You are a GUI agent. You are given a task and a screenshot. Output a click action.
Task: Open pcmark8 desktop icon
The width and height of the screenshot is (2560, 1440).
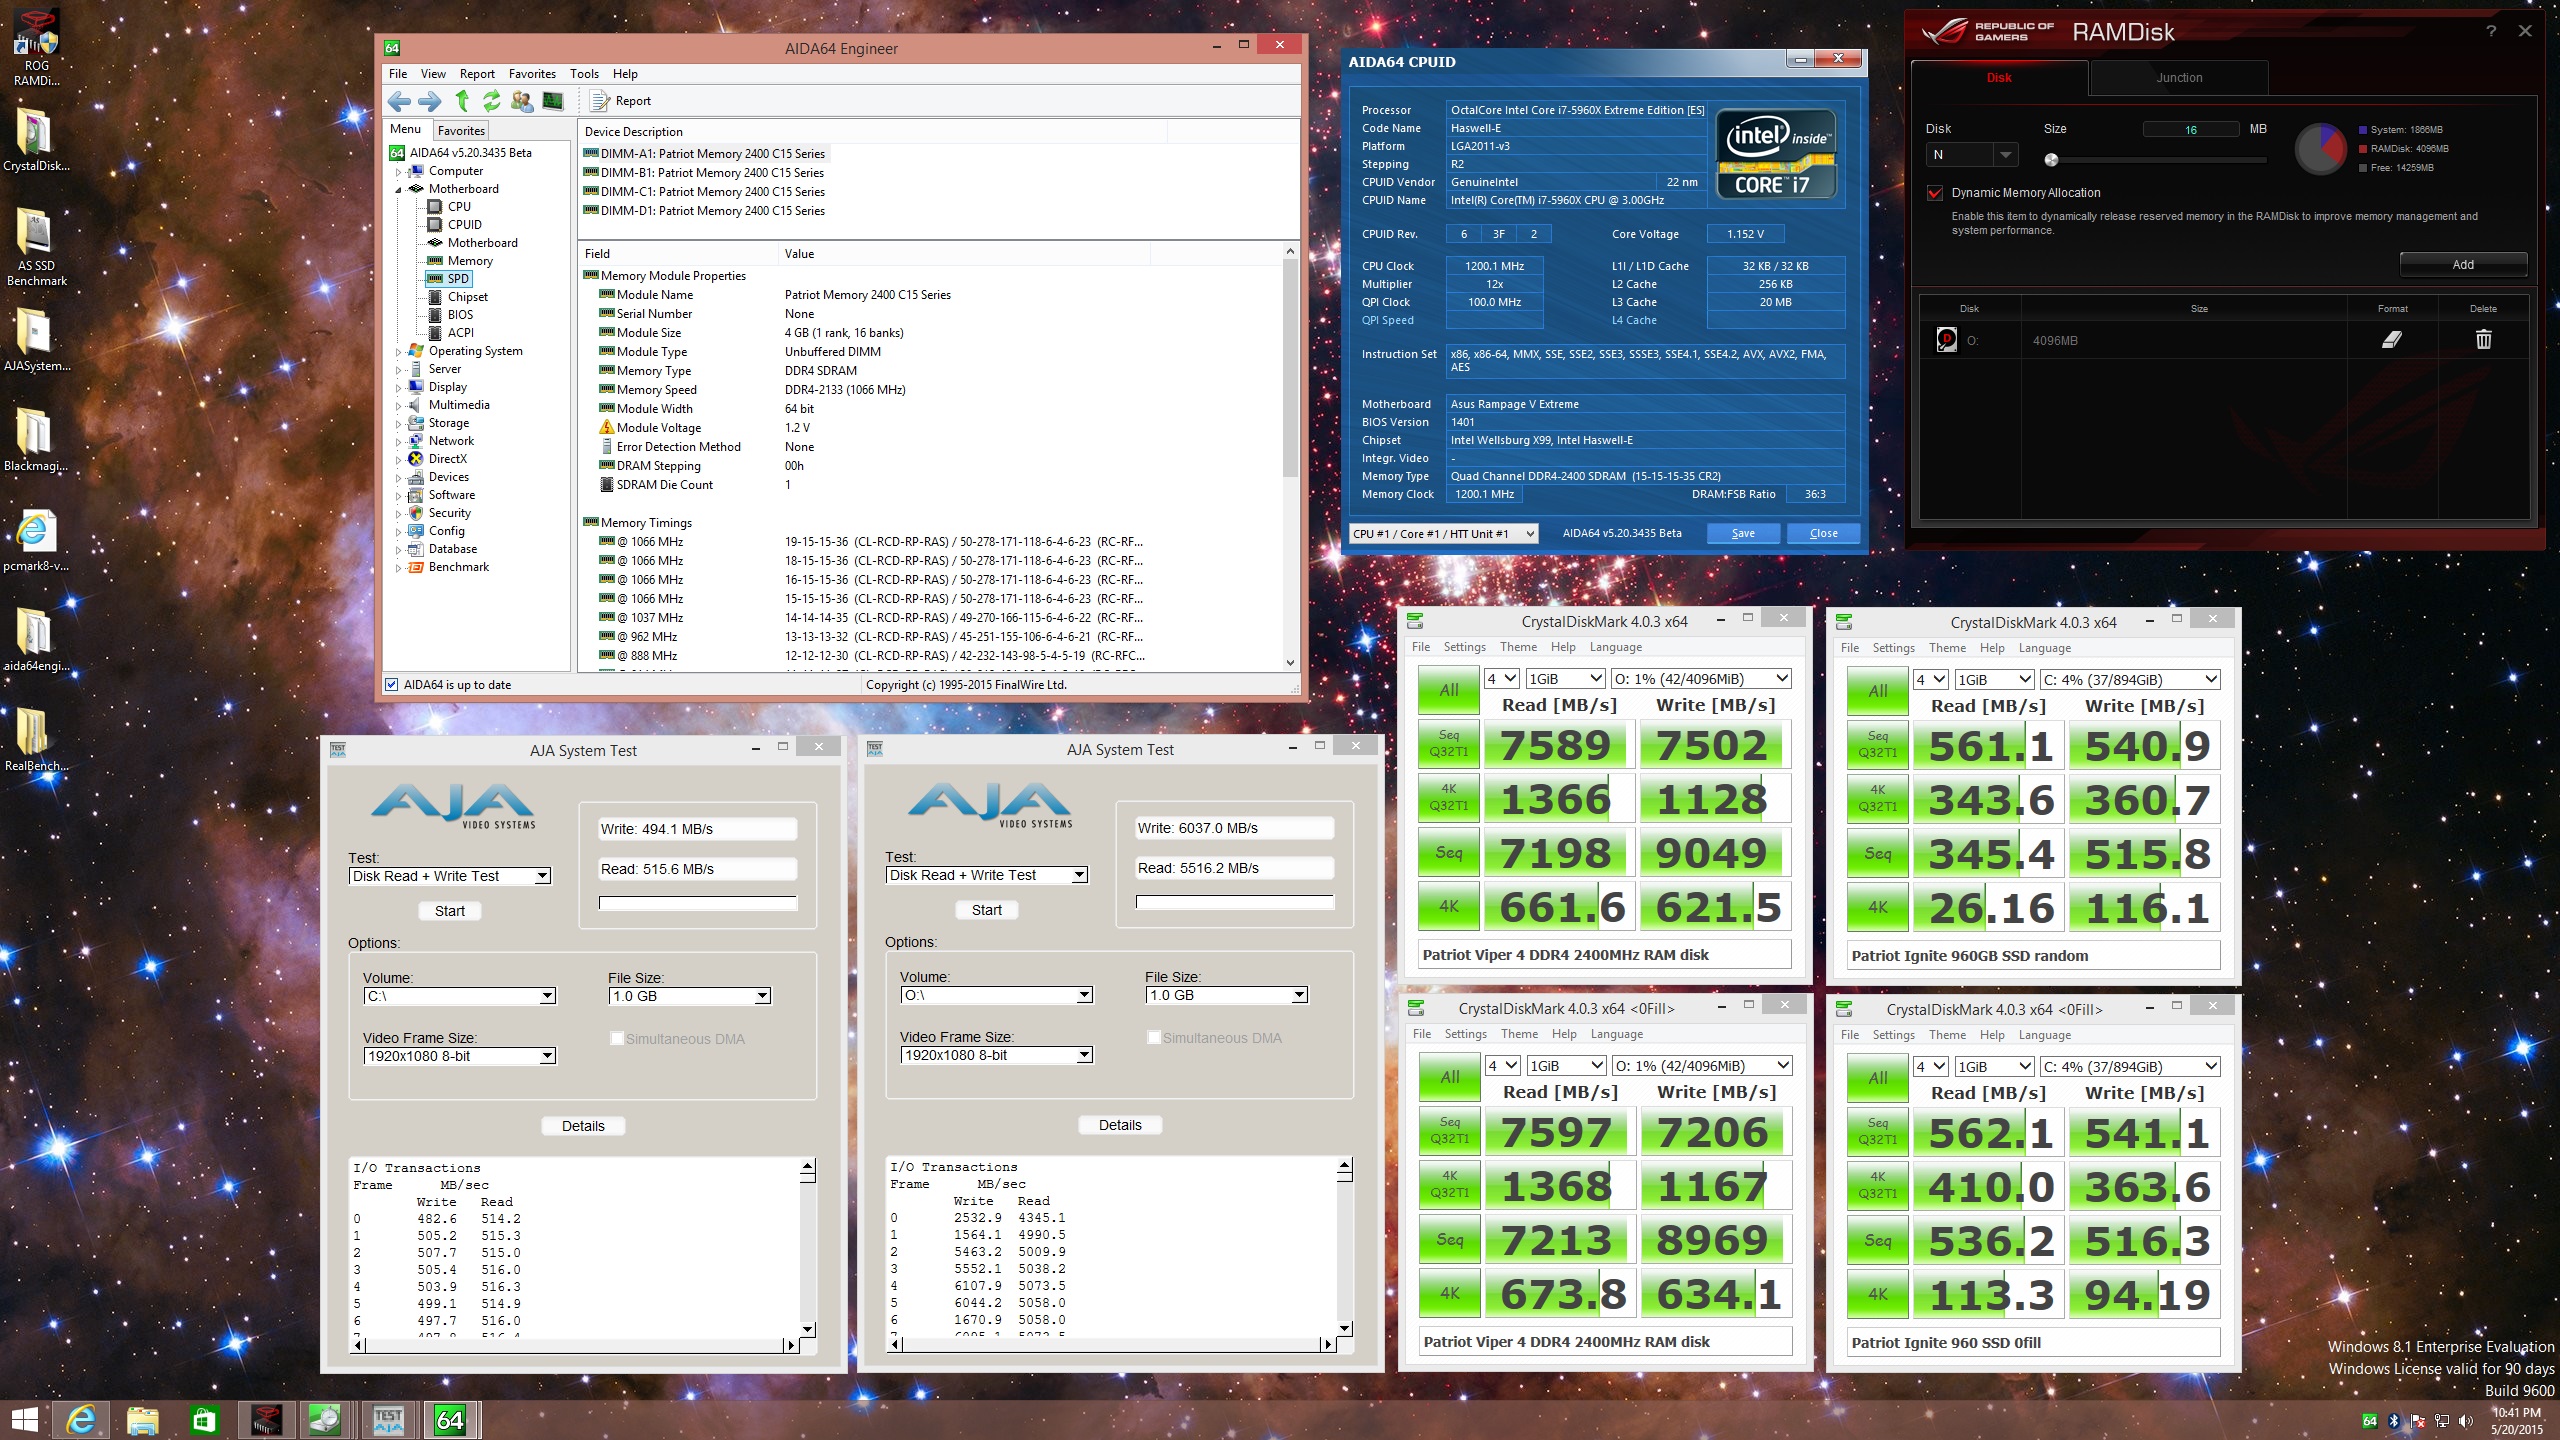pos(37,540)
